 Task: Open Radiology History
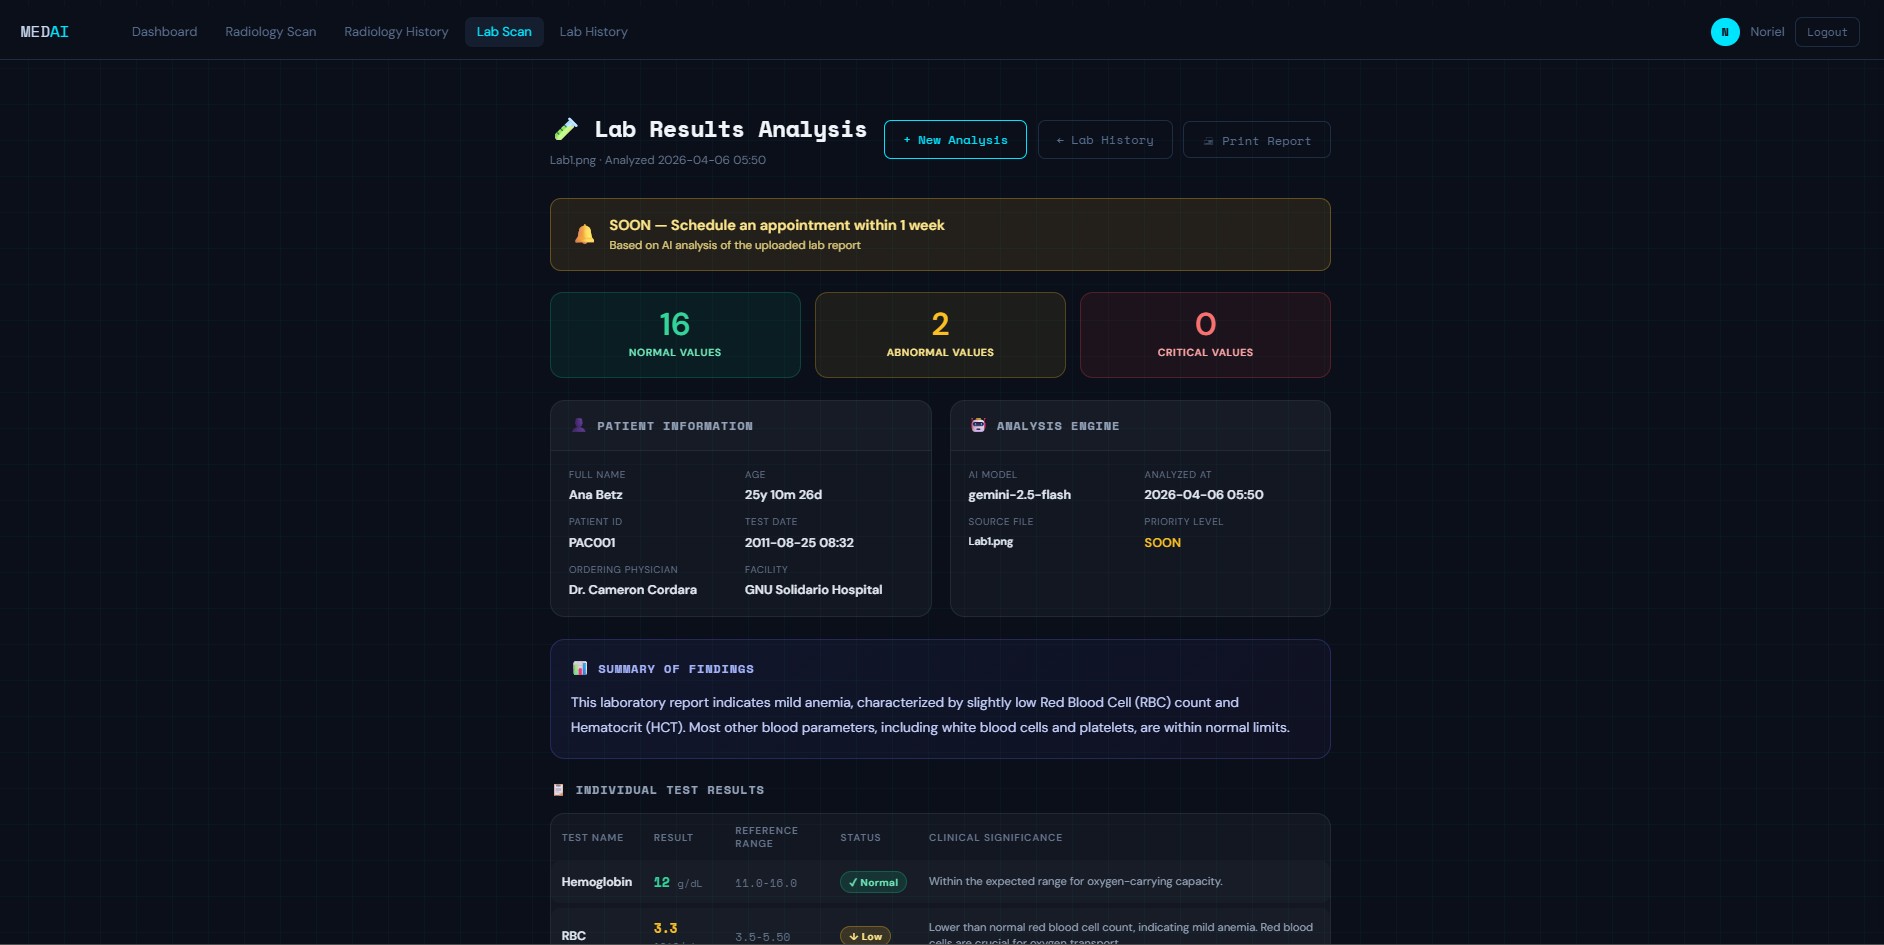pyautogui.click(x=396, y=32)
